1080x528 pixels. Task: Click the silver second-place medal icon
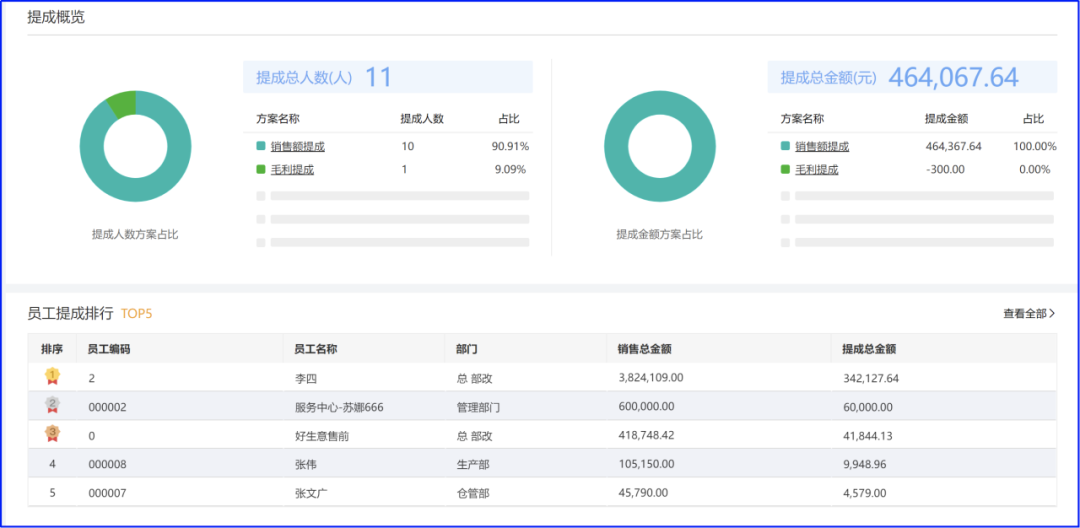pyautogui.click(x=52, y=405)
